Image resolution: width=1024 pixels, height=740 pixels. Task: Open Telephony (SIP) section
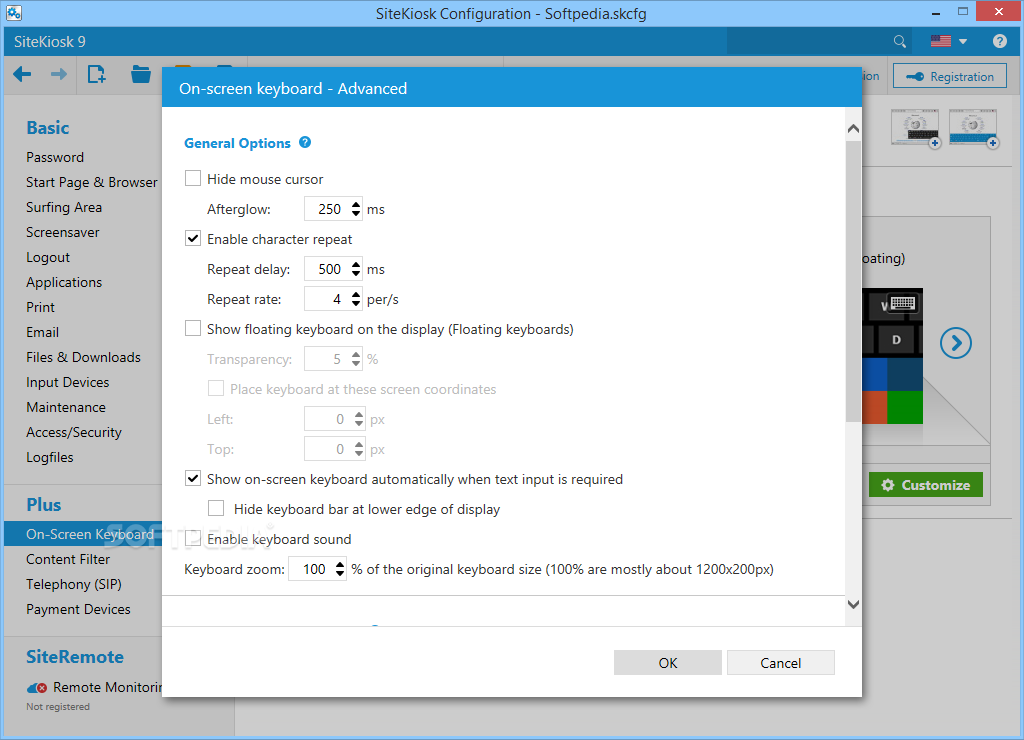point(74,584)
